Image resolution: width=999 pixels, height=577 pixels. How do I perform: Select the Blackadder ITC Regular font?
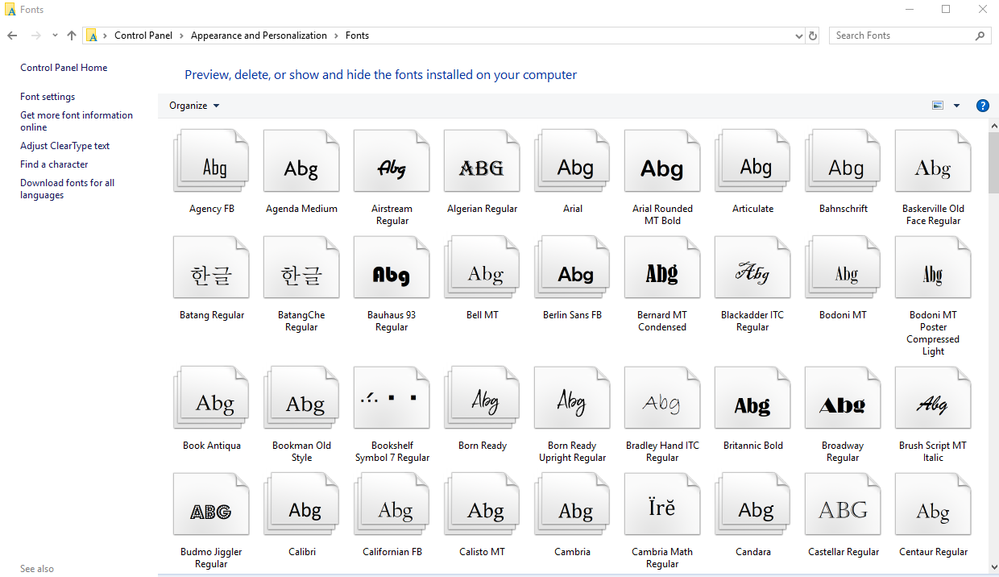[752, 268]
